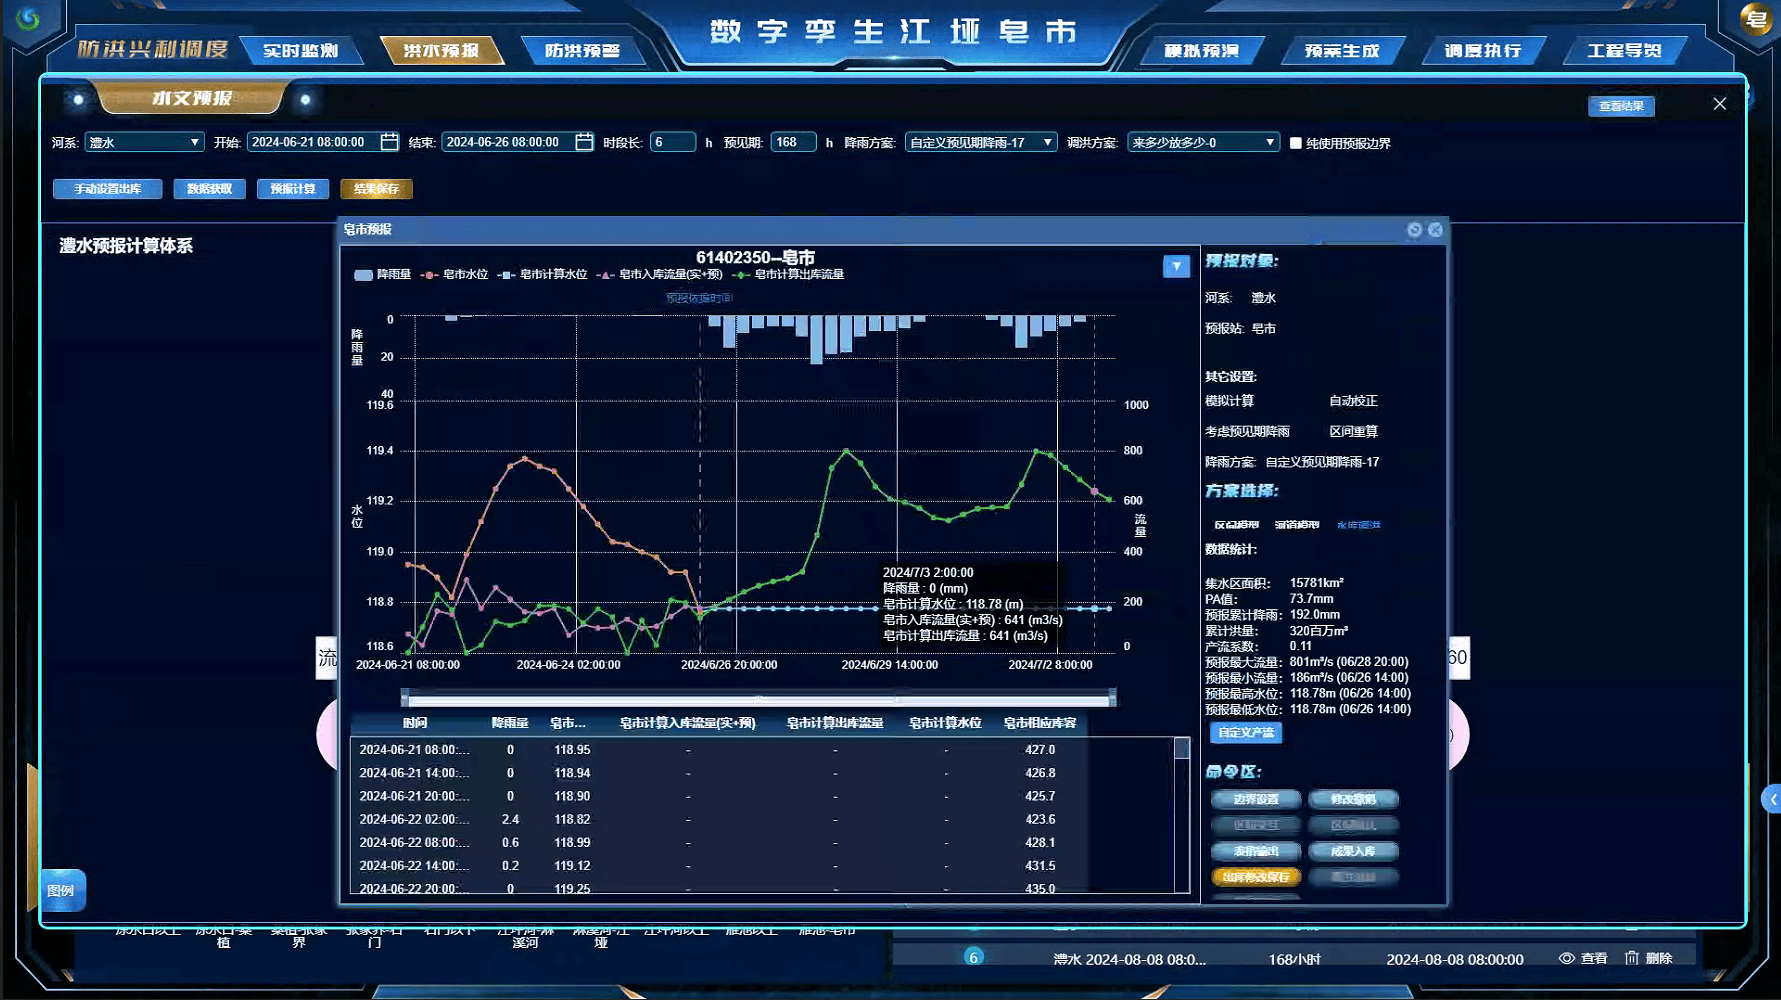Screen dimensions: 1781x1000
Task: Open the 河系 dropdown showing 澧水
Action: [144, 142]
